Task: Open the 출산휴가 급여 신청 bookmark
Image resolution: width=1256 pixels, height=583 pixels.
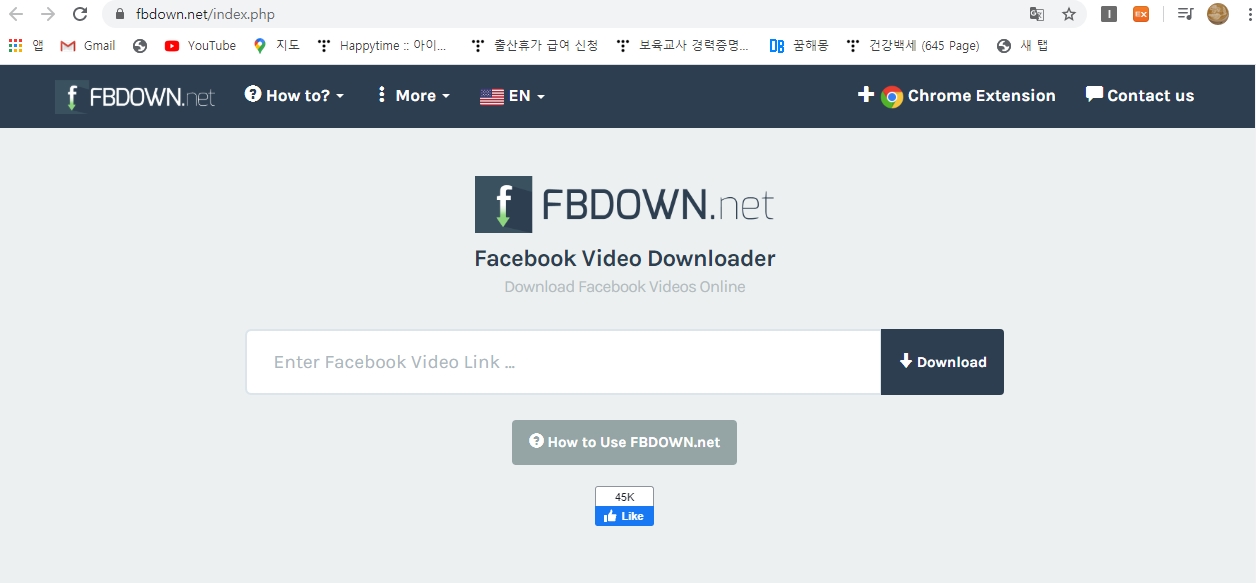Action: 534,45
